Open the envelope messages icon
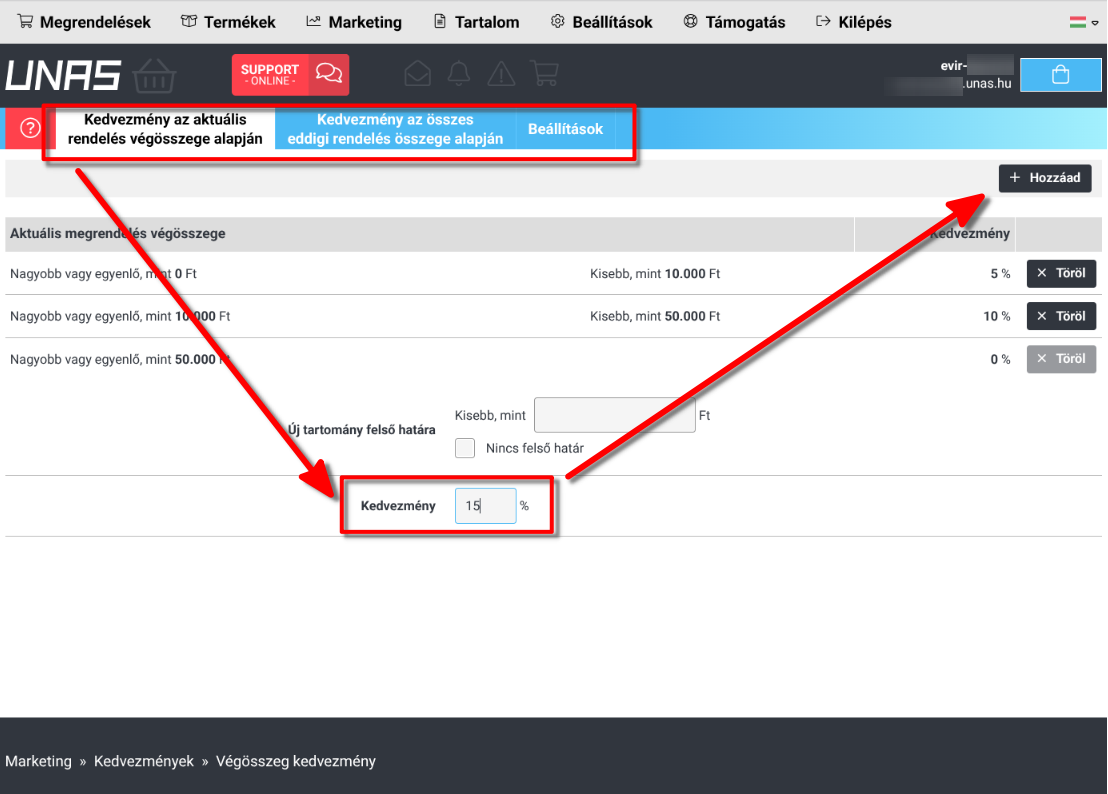 (418, 73)
